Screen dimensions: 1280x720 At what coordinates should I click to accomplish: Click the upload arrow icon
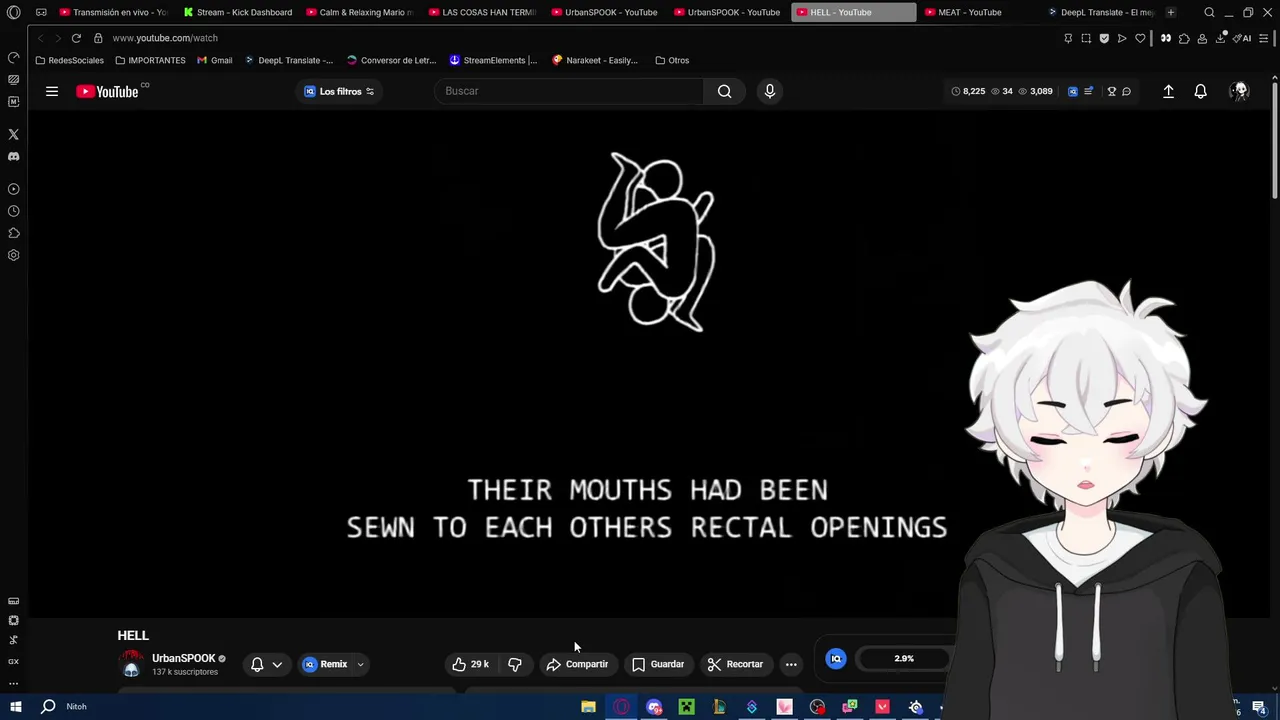pyautogui.click(x=1168, y=91)
